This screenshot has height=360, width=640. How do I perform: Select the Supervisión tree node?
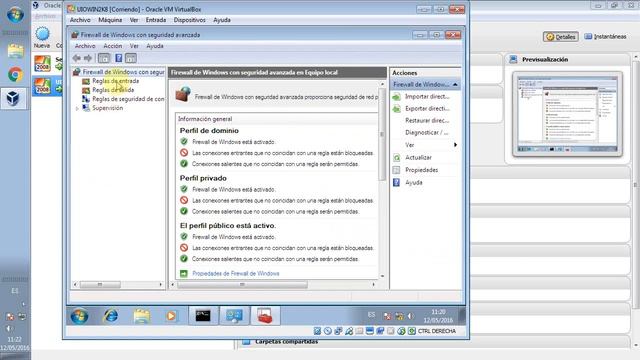pos(107,108)
